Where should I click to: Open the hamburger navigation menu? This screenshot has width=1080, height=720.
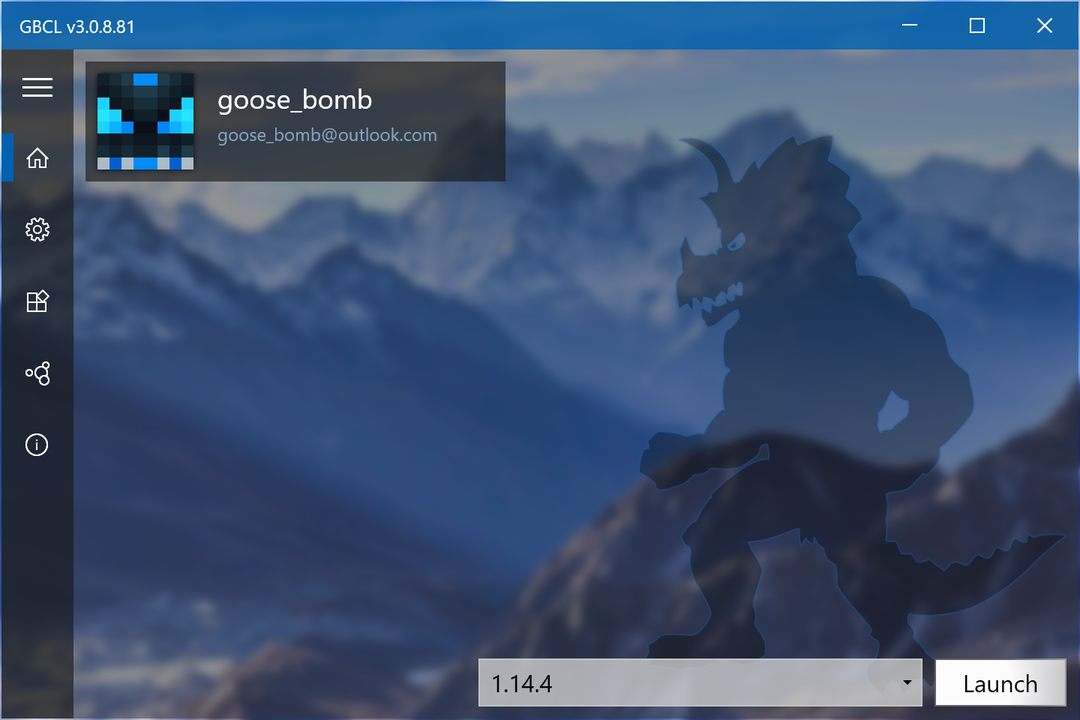[37, 88]
